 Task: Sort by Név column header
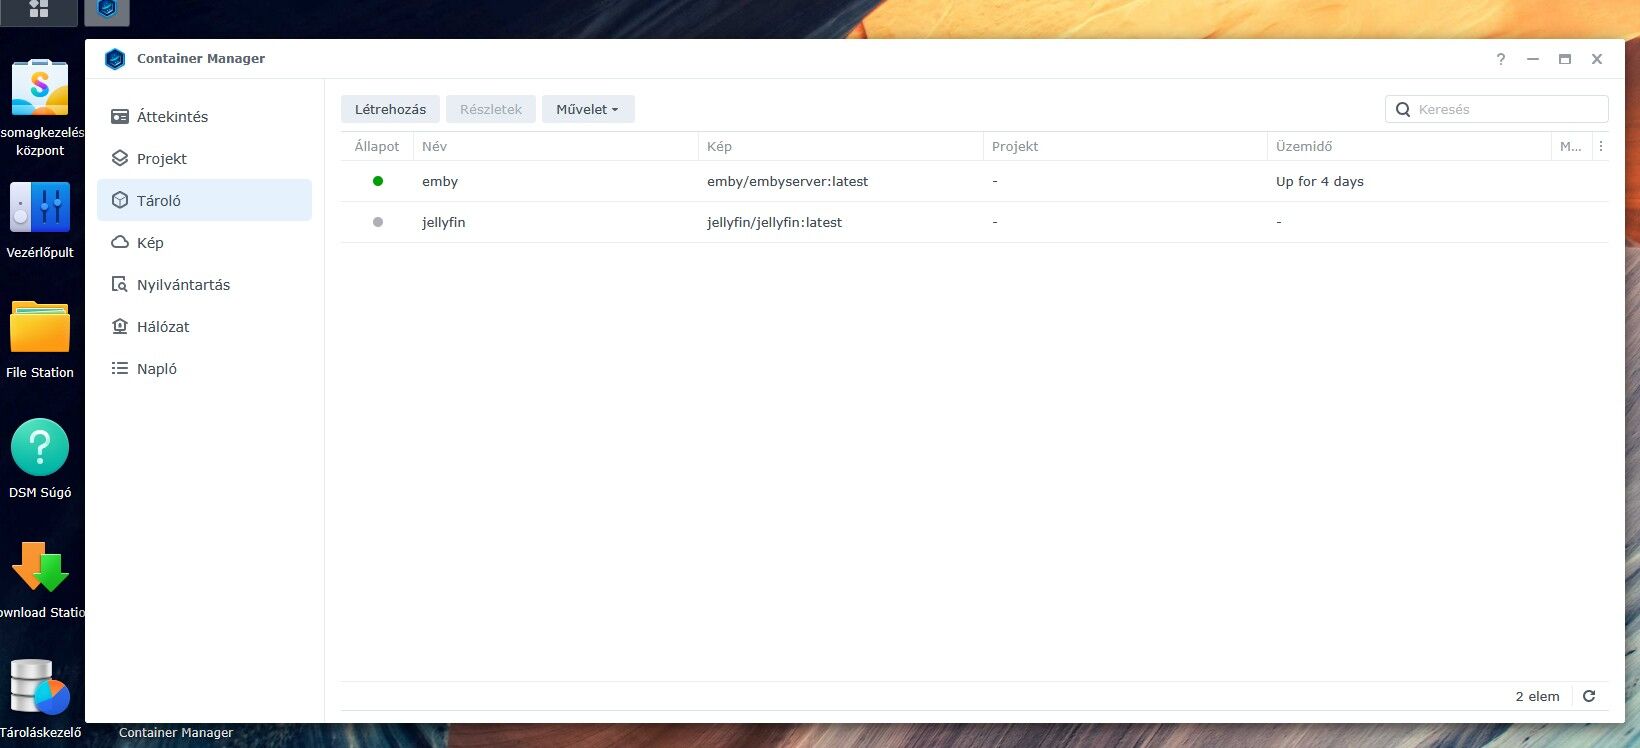[x=556, y=146]
